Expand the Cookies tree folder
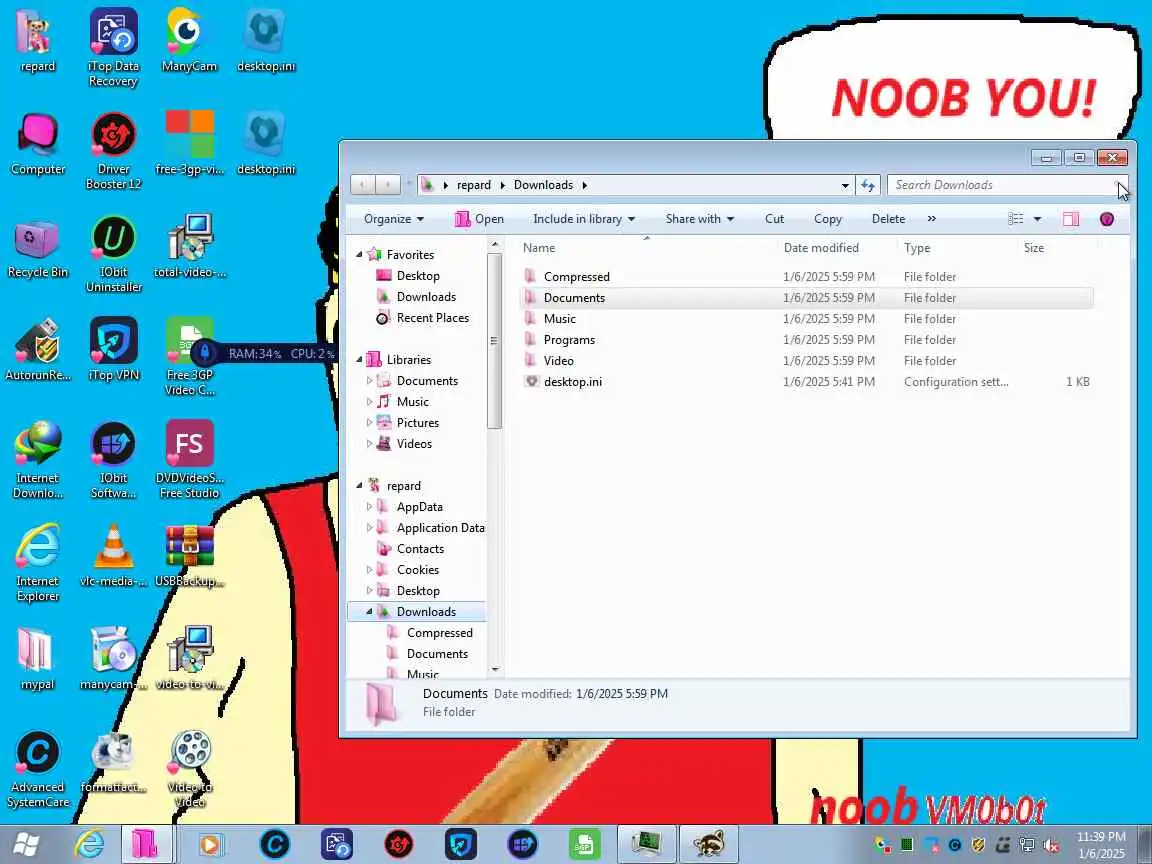 [x=370, y=570]
